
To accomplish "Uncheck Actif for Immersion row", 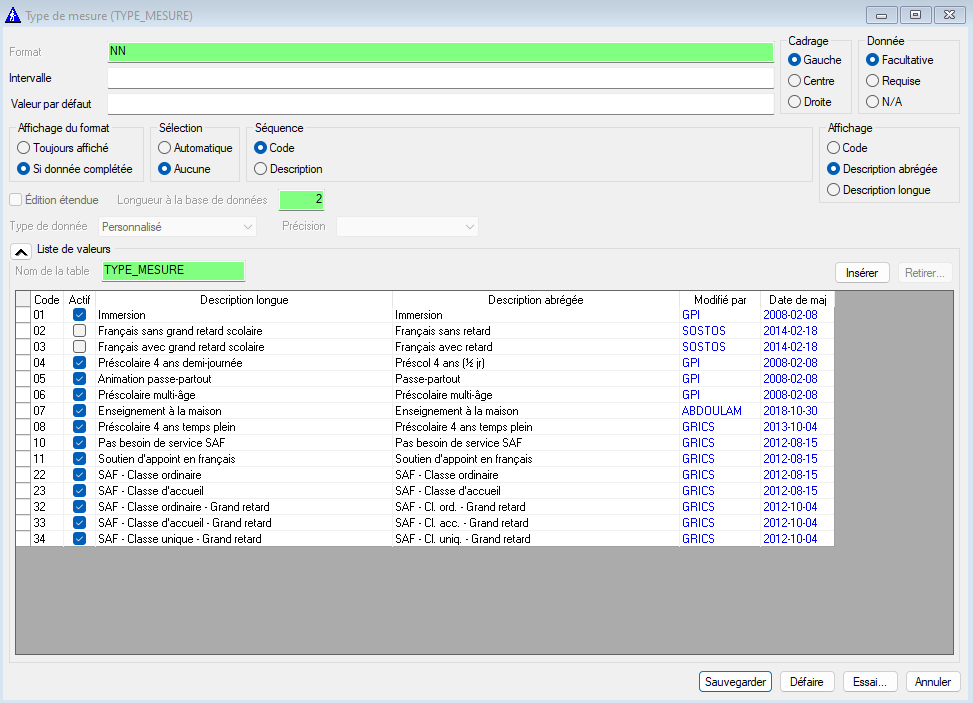I will point(79,315).
